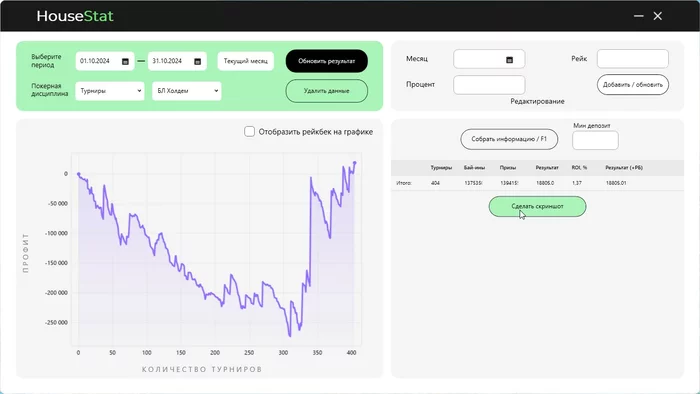Open the Месяц field calendar icon
This screenshot has height=394, width=700.
pyautogui.click(x=509, y=60)
